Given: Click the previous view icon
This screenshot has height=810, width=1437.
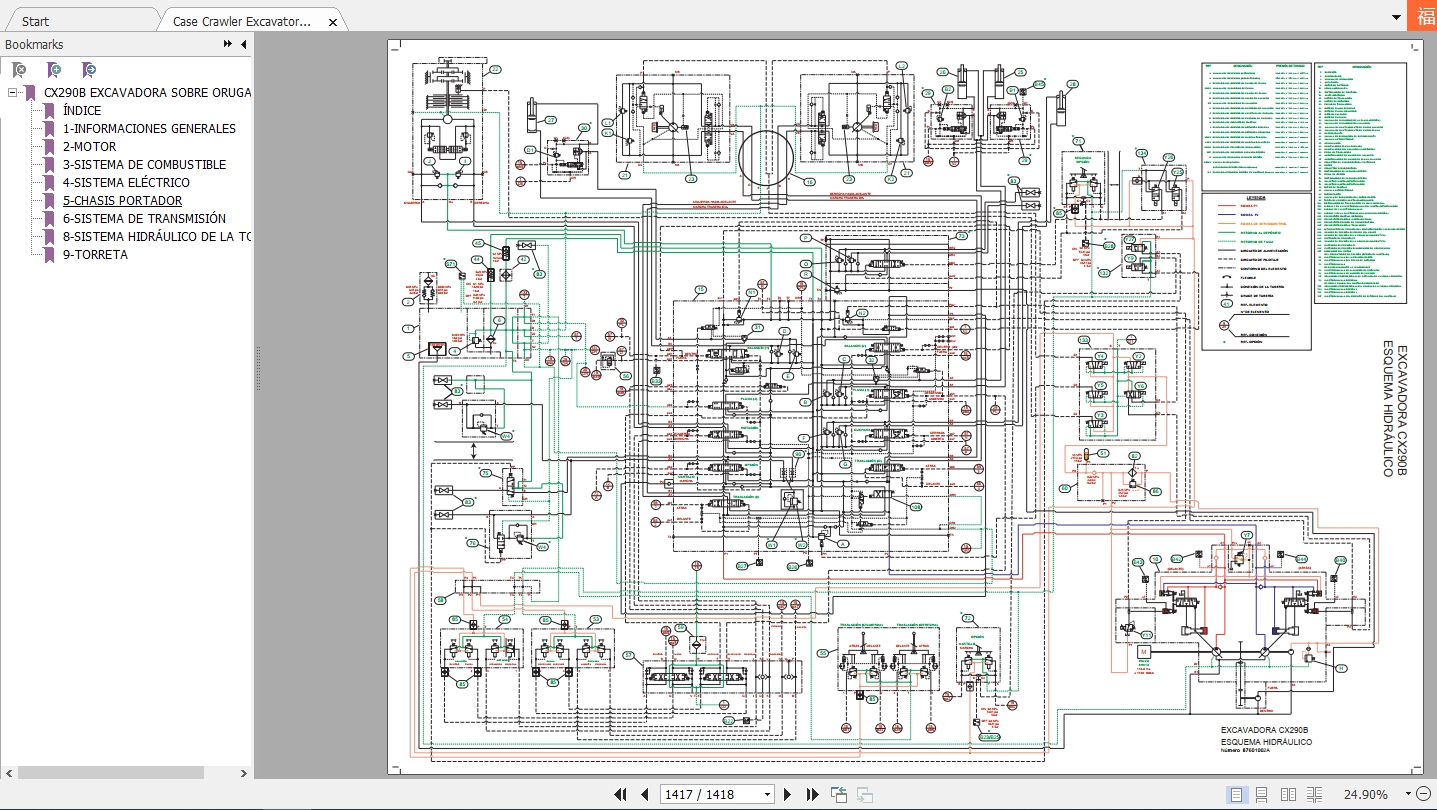Looking at the screenshot, I should tap(839, 795).
